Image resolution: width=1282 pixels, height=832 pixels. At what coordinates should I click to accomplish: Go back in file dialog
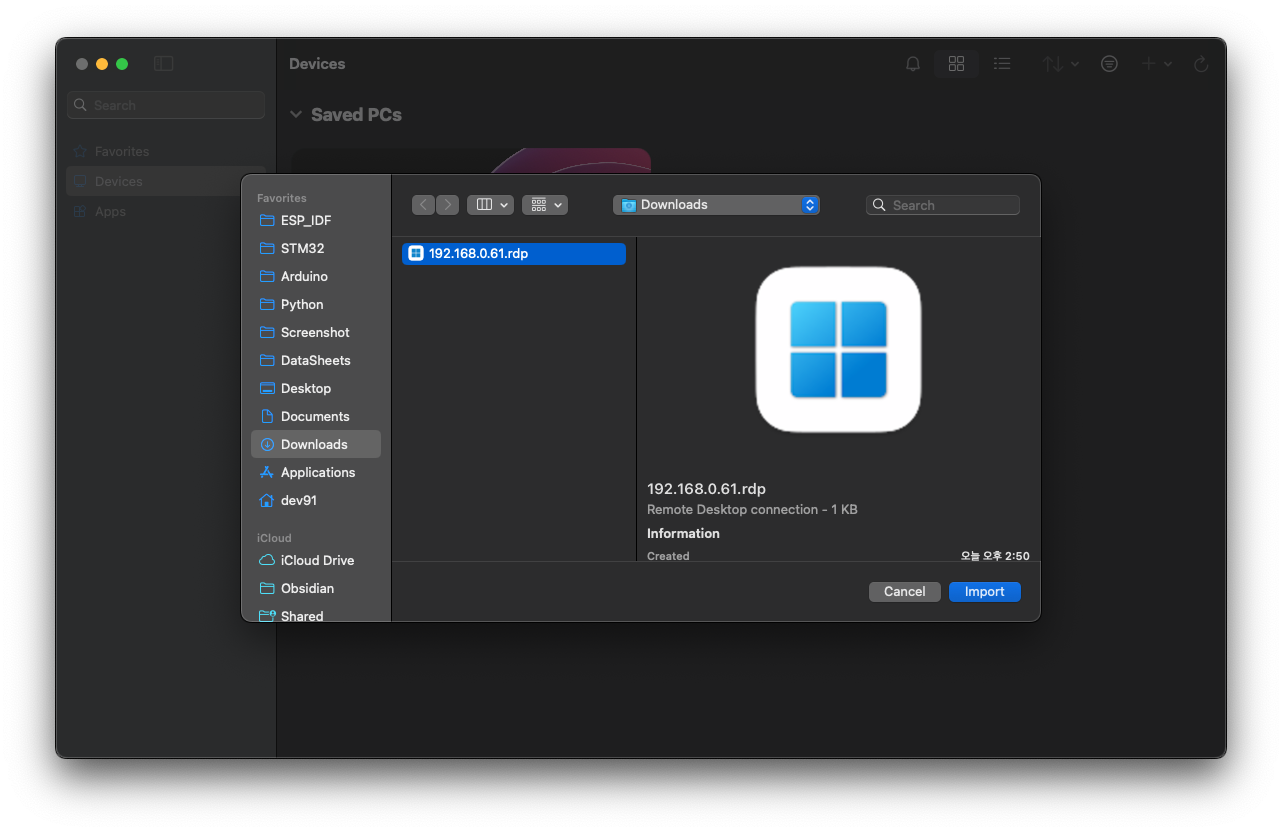[423, 205]
